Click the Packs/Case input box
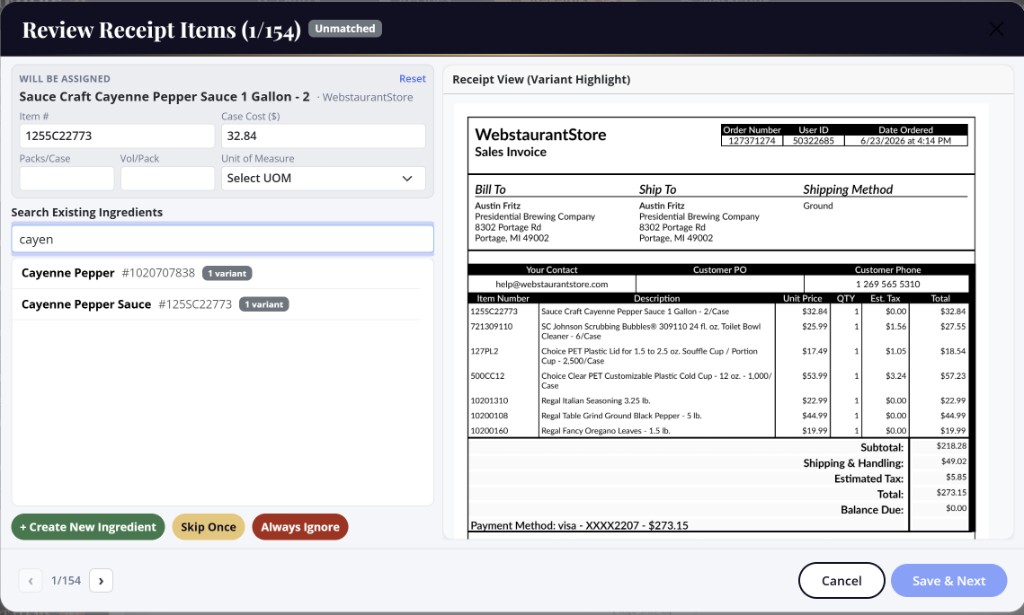This screenshot has height=615, width=1024. pos(67,178)
